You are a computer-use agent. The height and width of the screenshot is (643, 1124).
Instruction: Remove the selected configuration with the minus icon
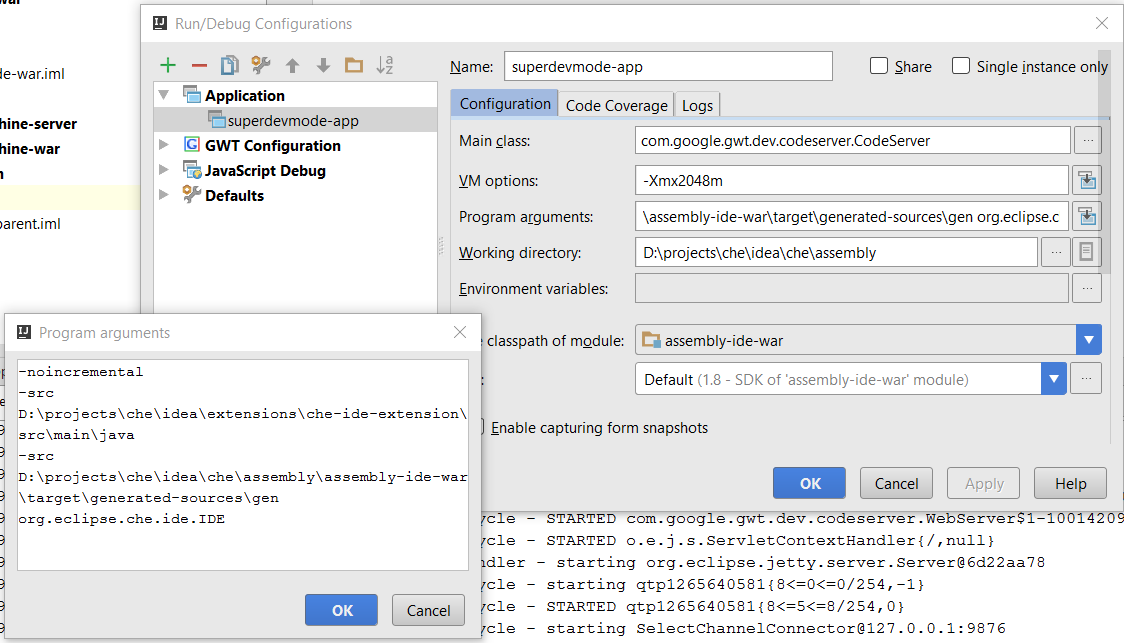click(x=199, y=65)
